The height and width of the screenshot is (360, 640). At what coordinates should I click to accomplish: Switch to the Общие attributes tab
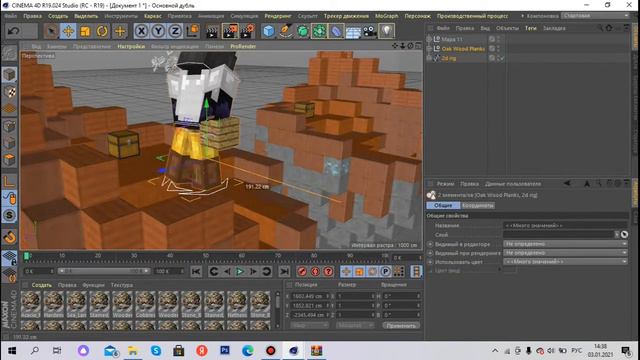pyautogui.click(x=443, y=205)
